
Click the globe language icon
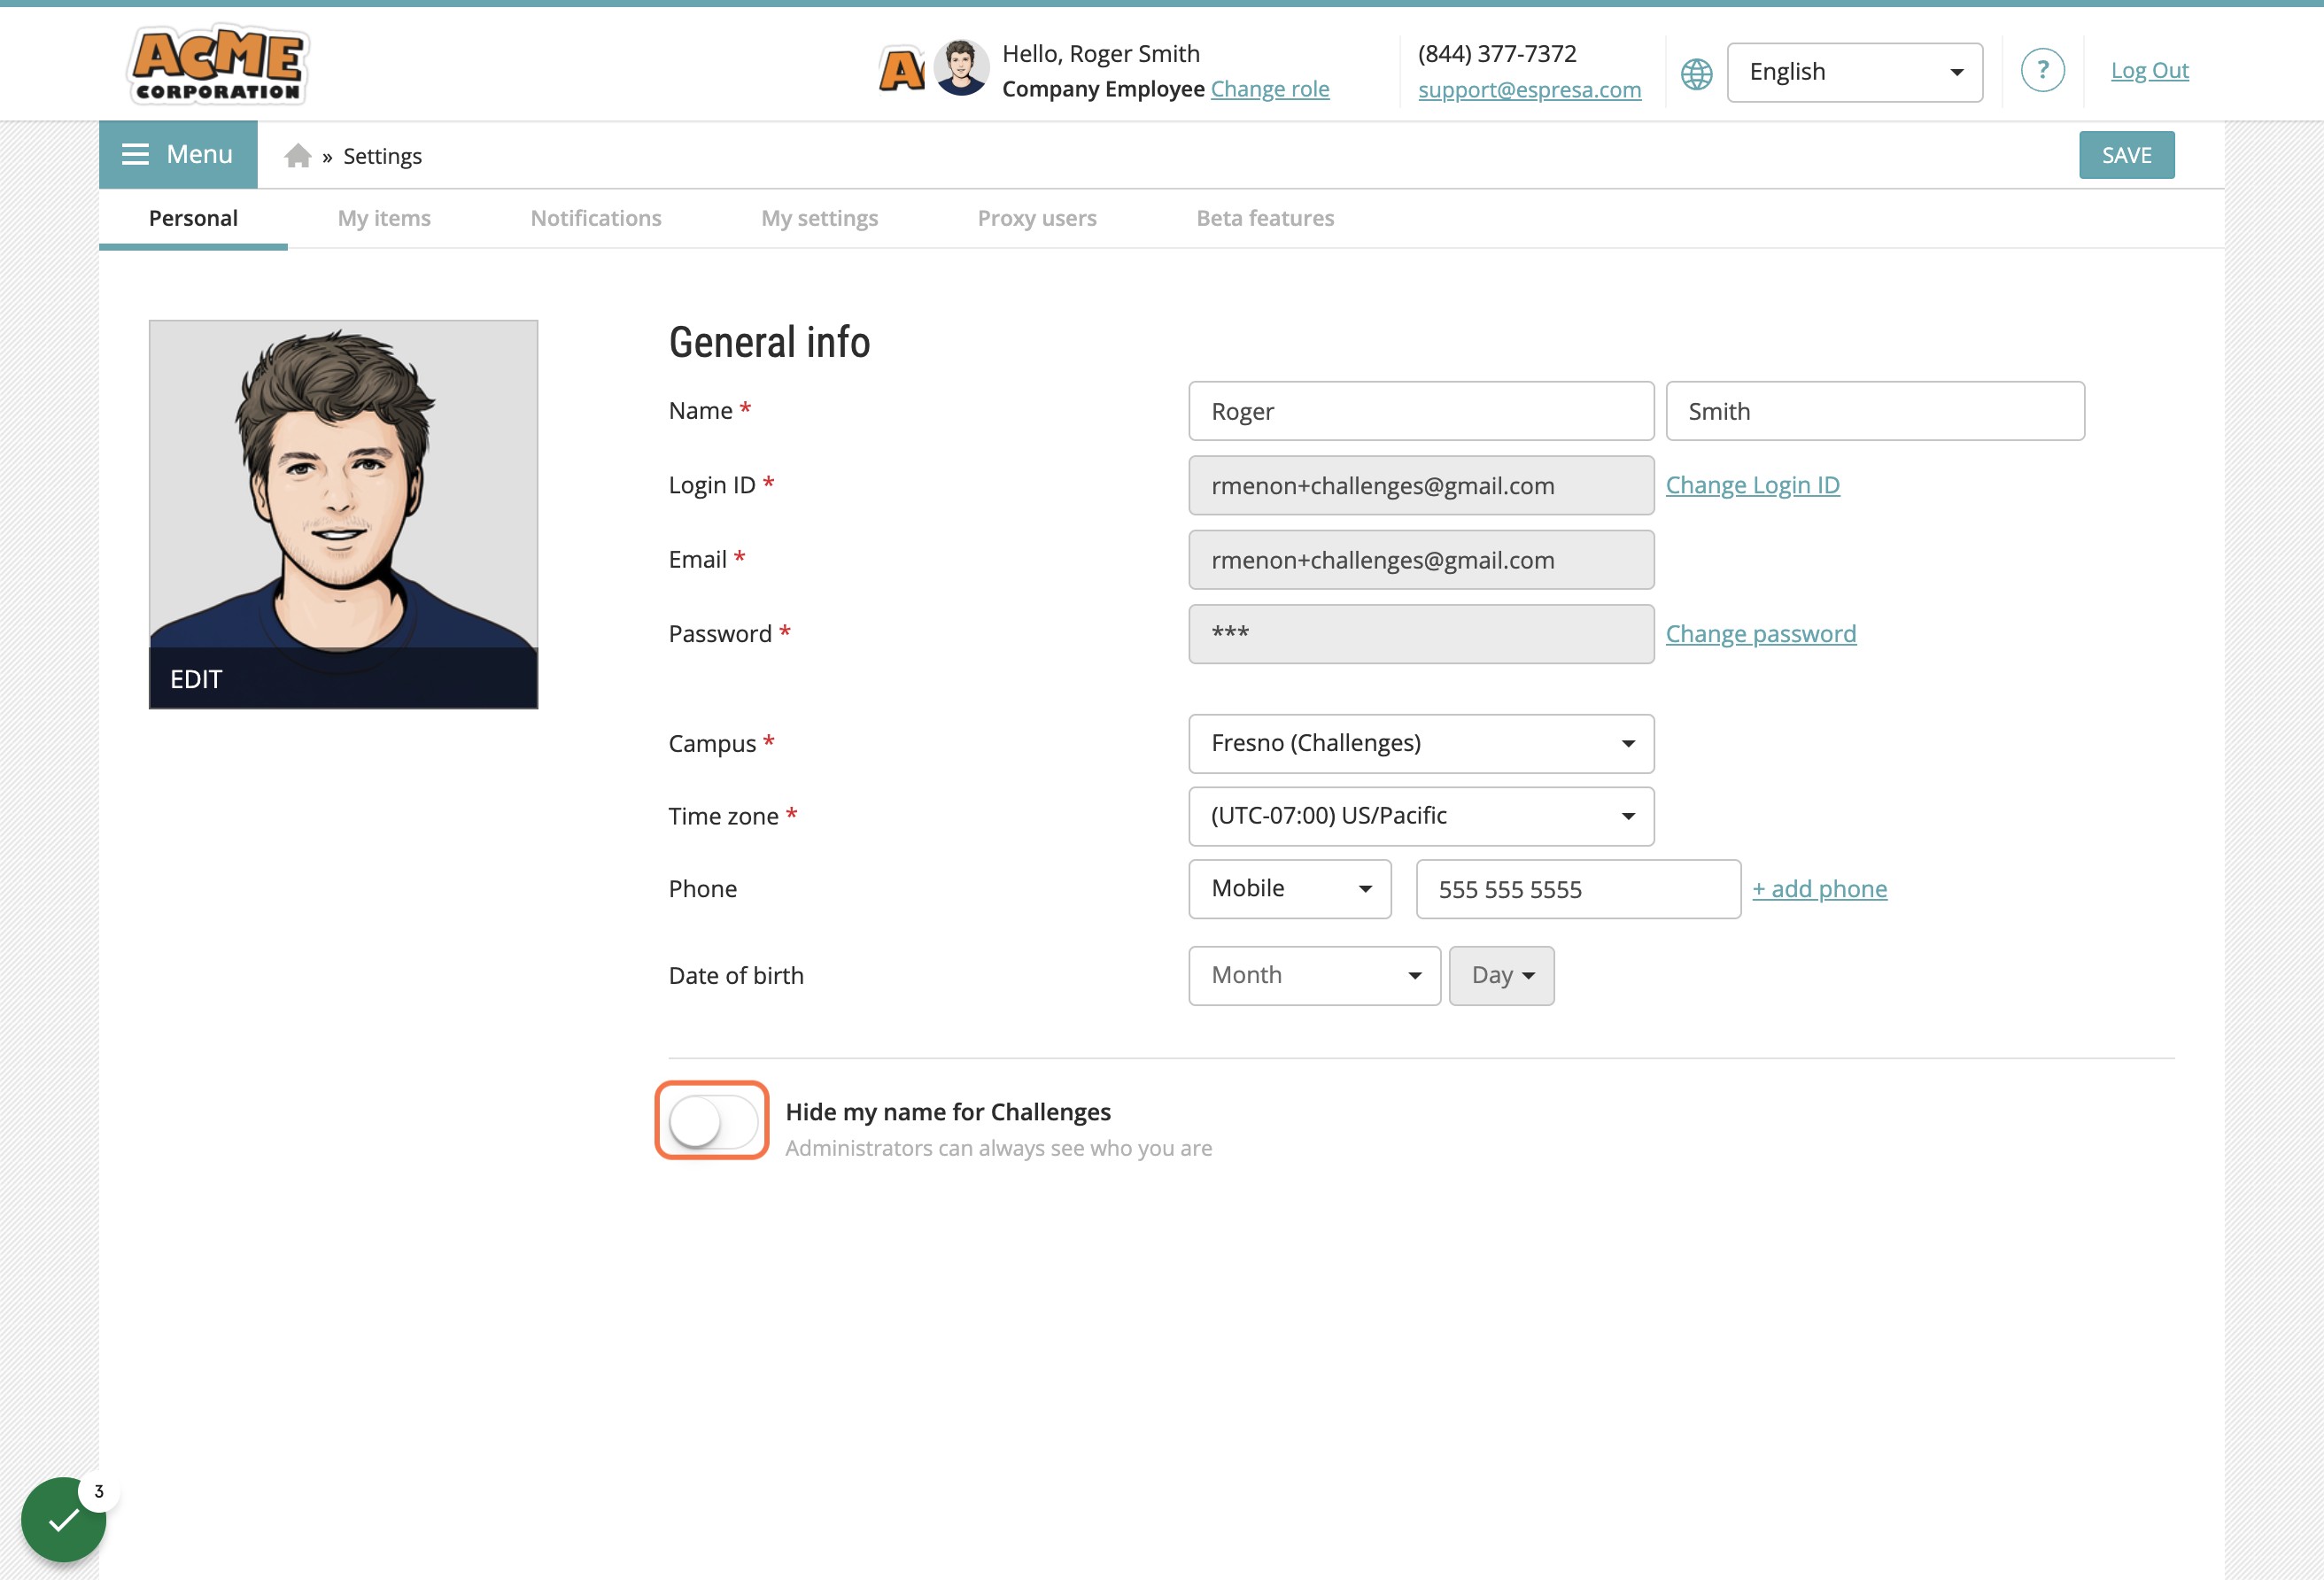click(x=1696, y=73)
